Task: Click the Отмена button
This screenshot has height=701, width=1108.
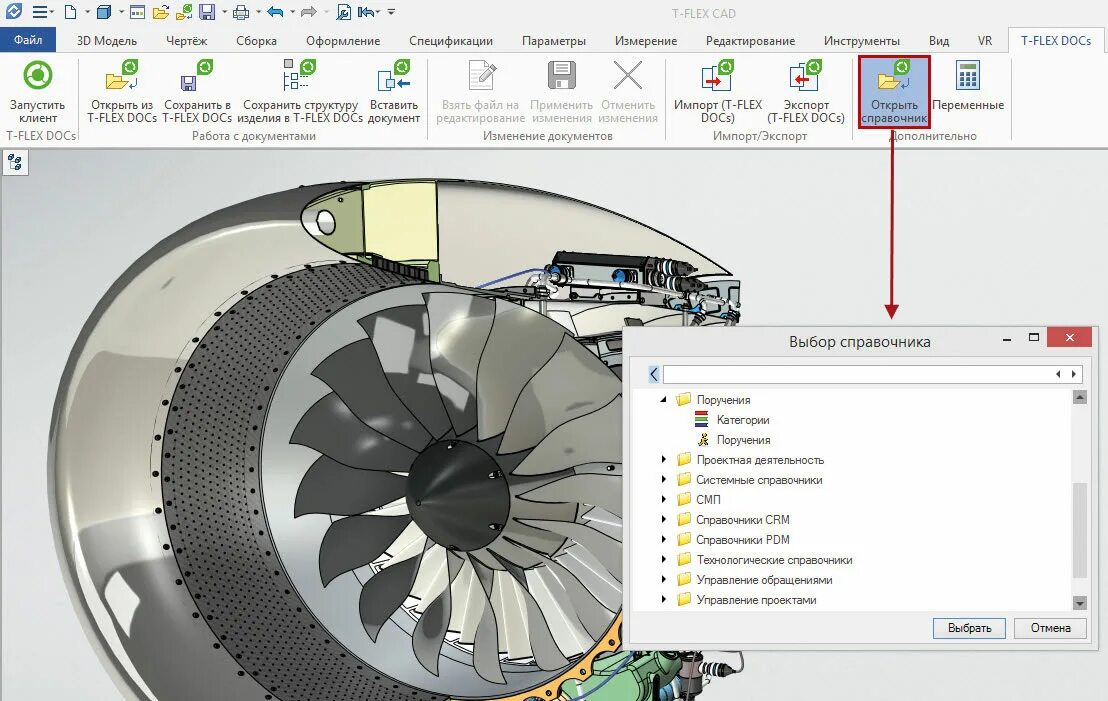Action: click(1050, 628)
